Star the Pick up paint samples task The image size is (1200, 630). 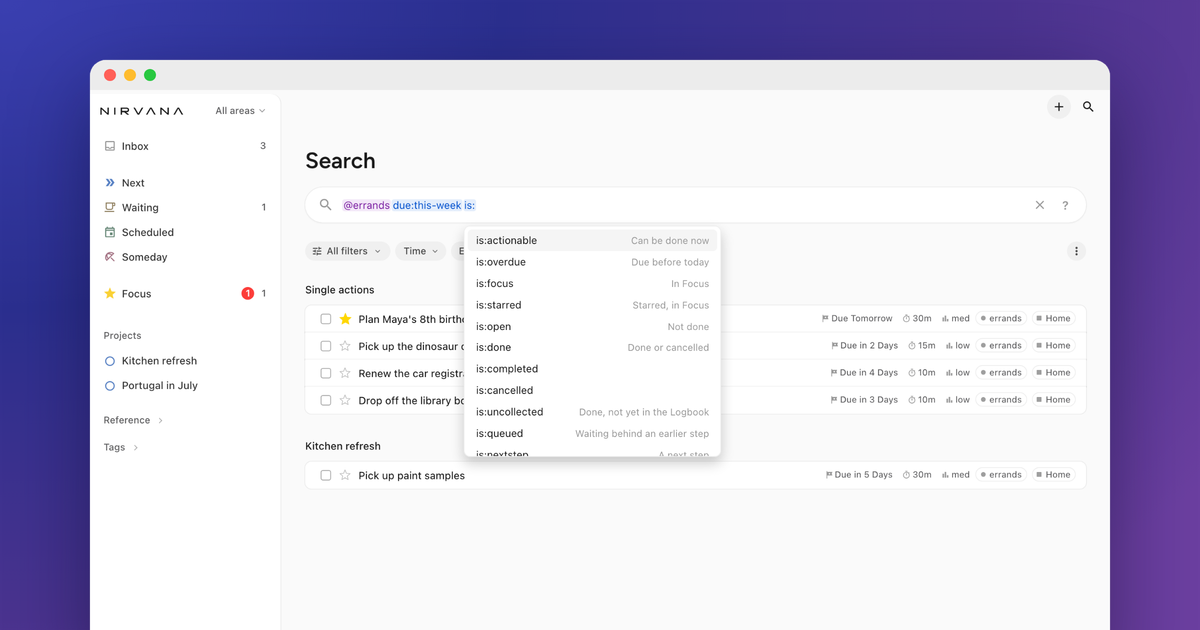pyautogui.click(x=345, y=475)
